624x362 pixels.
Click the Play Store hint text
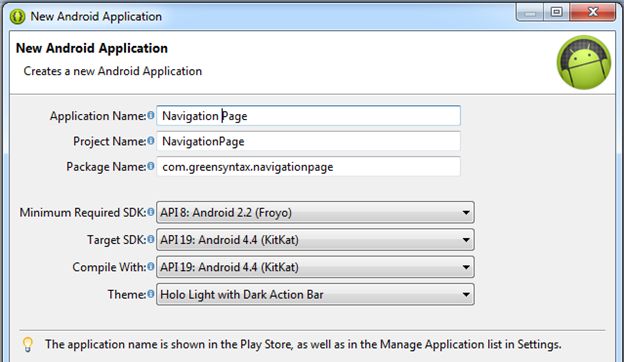(x=303, y=344)
